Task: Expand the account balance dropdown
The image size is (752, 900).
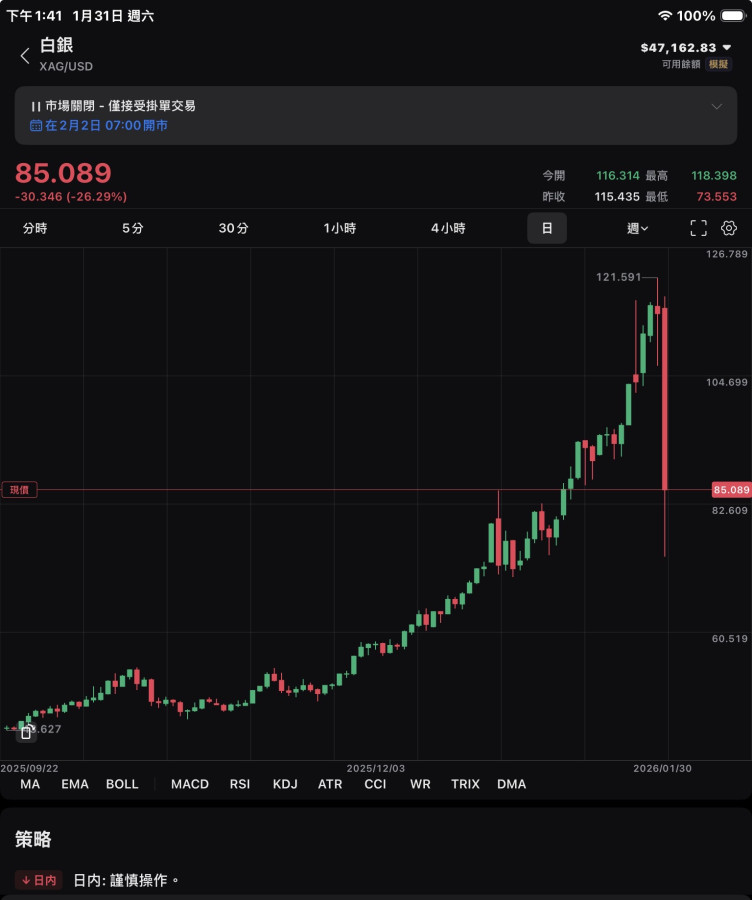Action: pyautogui.click(x=727, y=47)
